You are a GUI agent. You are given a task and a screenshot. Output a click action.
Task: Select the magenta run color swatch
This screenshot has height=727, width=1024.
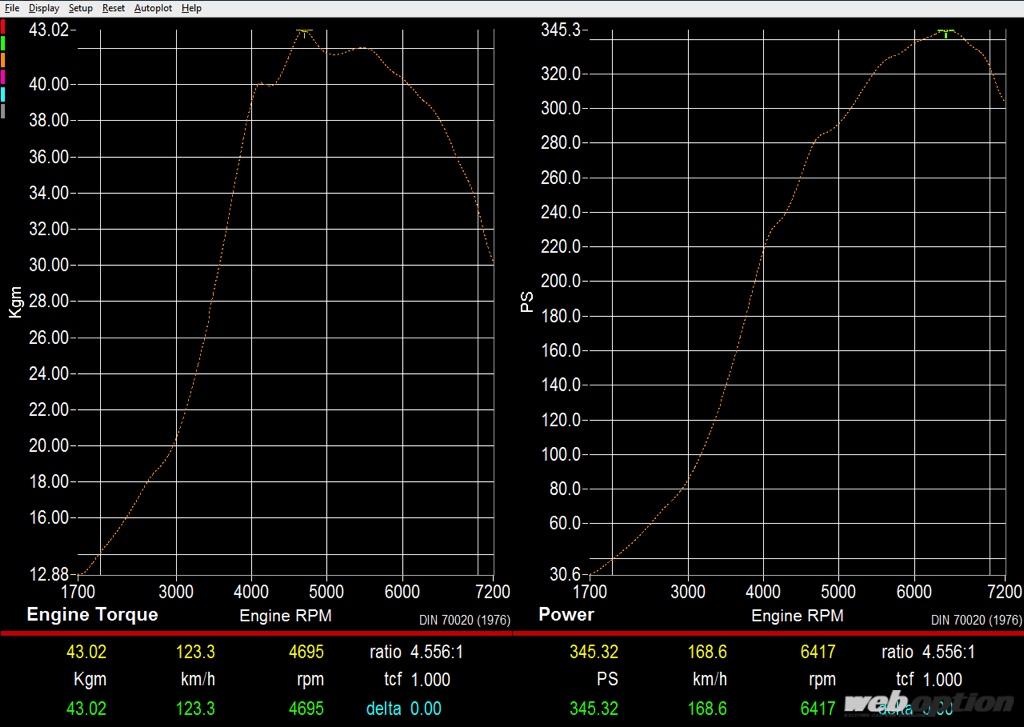pyautogui.click(x=4, y=77)
